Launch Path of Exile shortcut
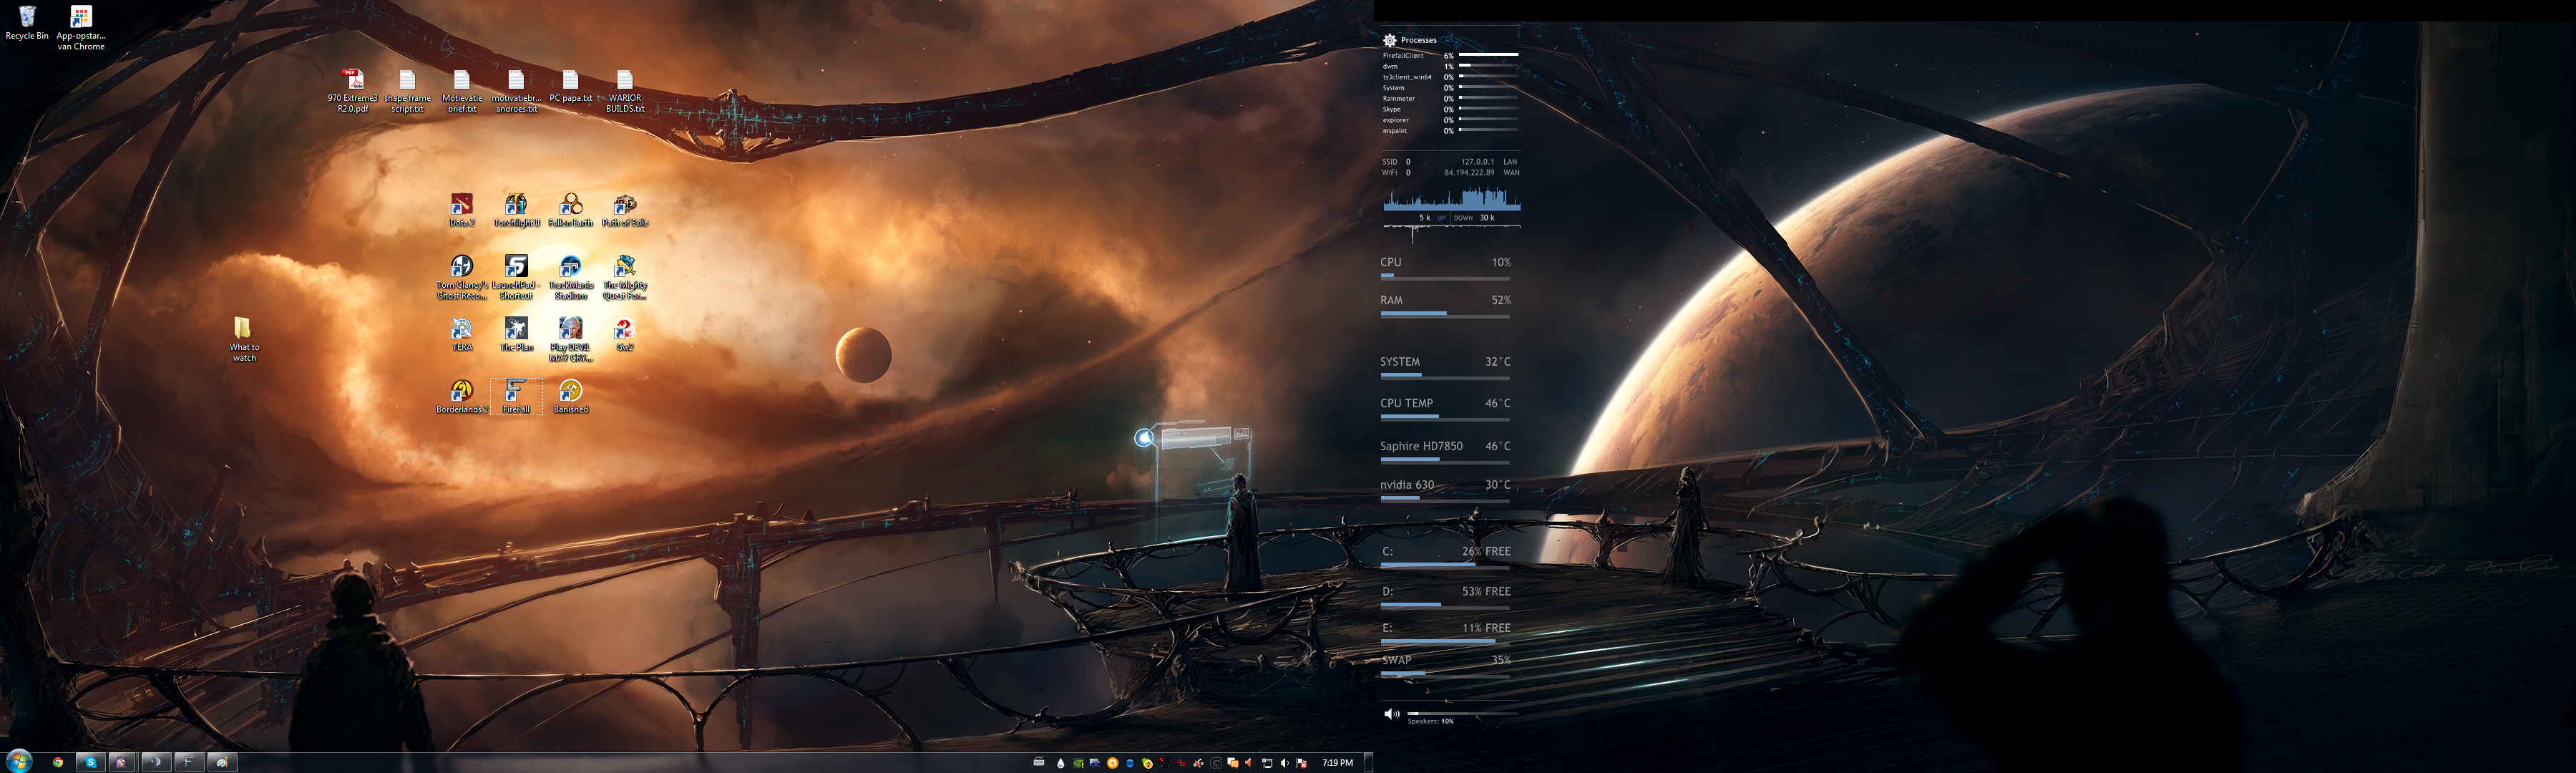Viewport: 2576px width, 773px height. coord(625,210)
